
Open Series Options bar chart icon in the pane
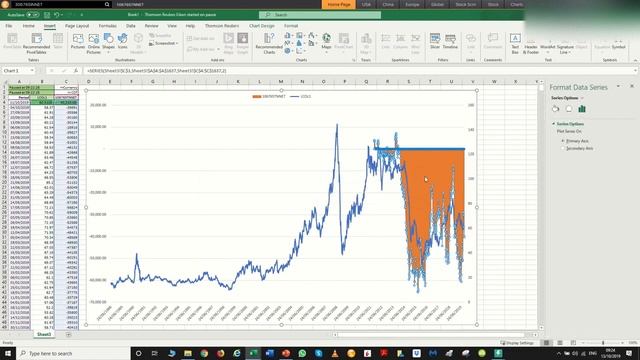(582, 109)
